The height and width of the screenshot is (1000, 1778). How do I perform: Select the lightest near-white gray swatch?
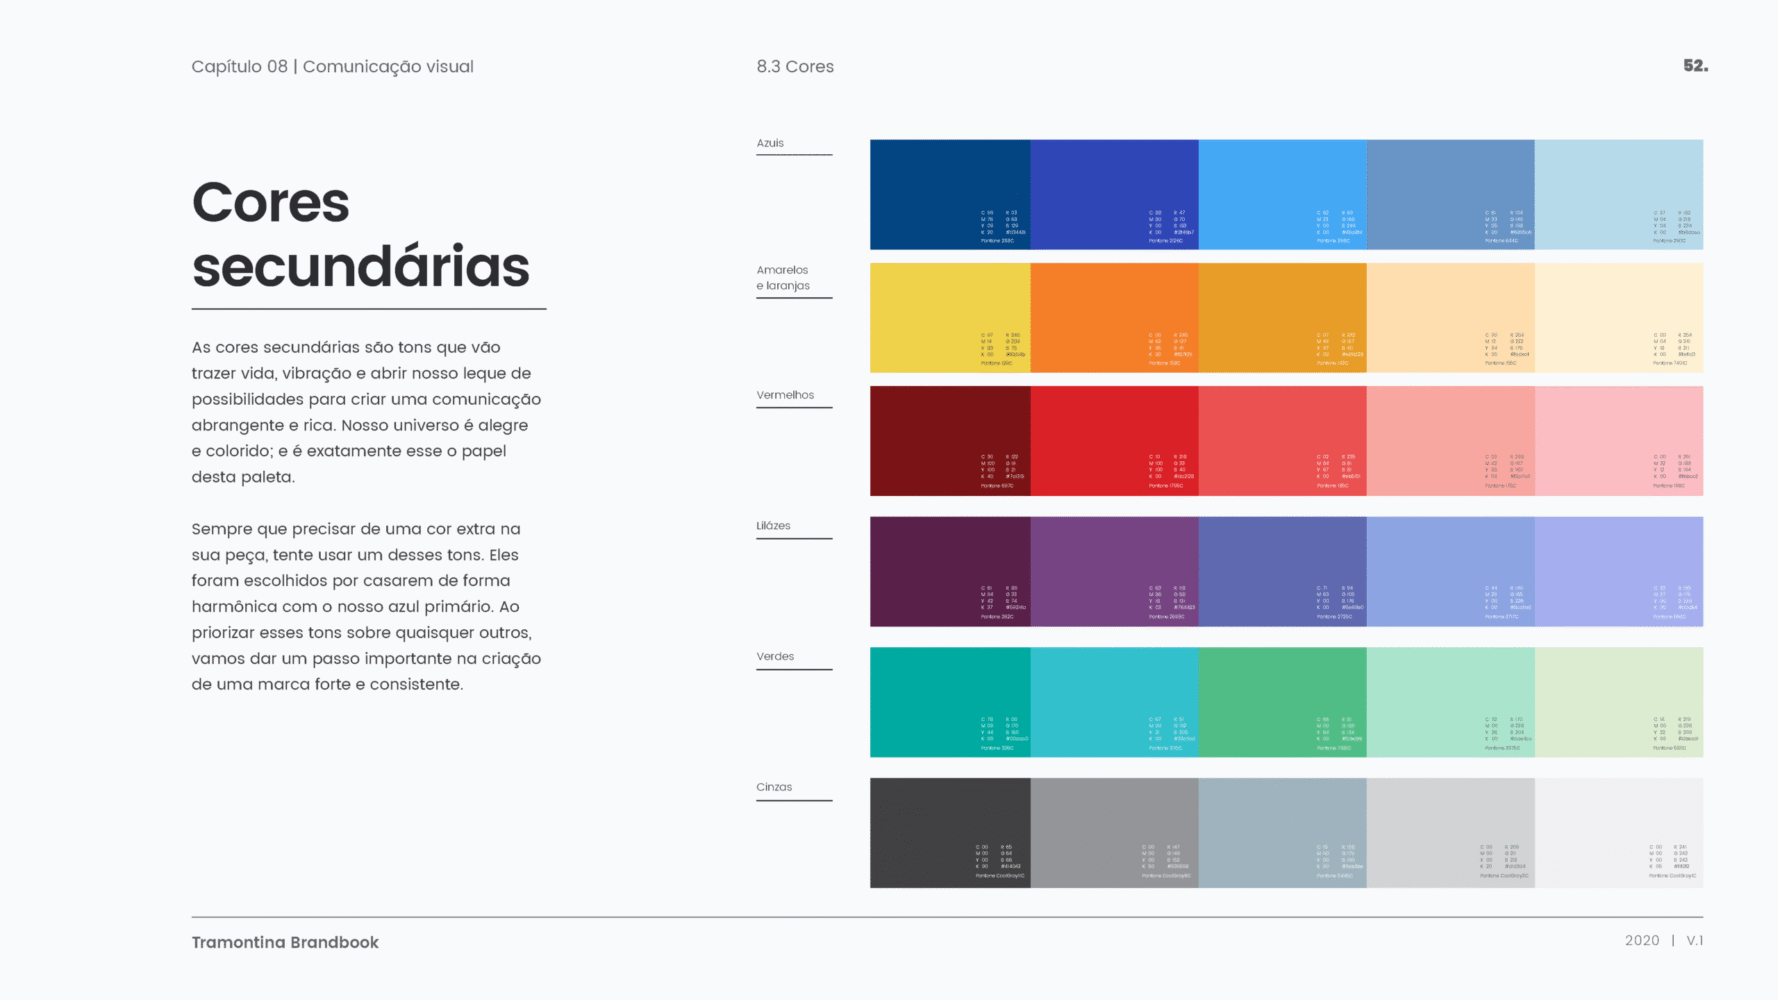point(1619,833)
